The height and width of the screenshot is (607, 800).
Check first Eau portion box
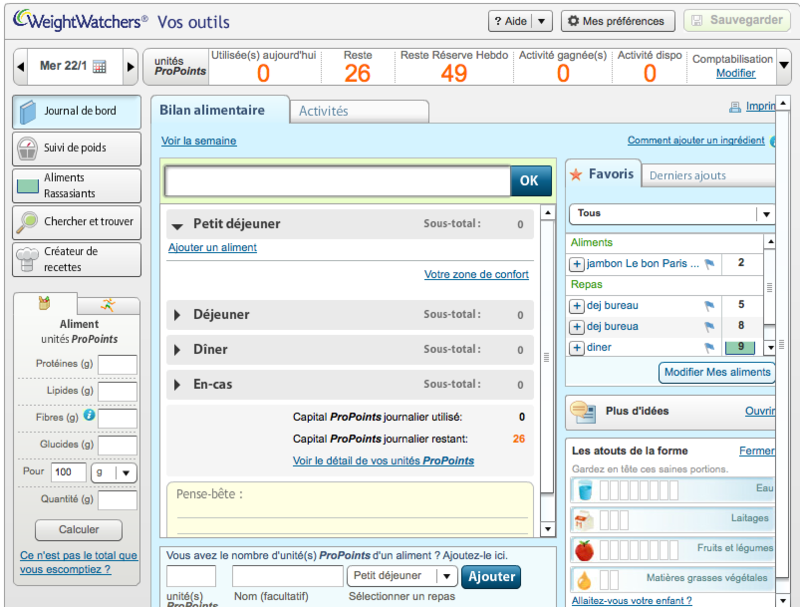pos(605,491)
